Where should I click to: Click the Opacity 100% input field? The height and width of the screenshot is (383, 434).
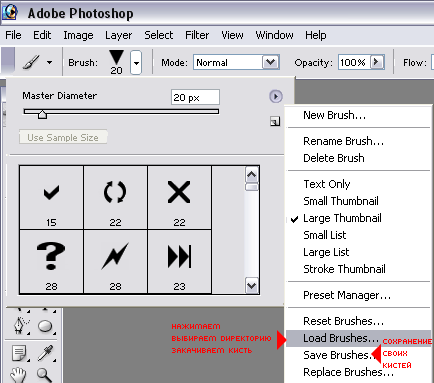click(354, 62)
